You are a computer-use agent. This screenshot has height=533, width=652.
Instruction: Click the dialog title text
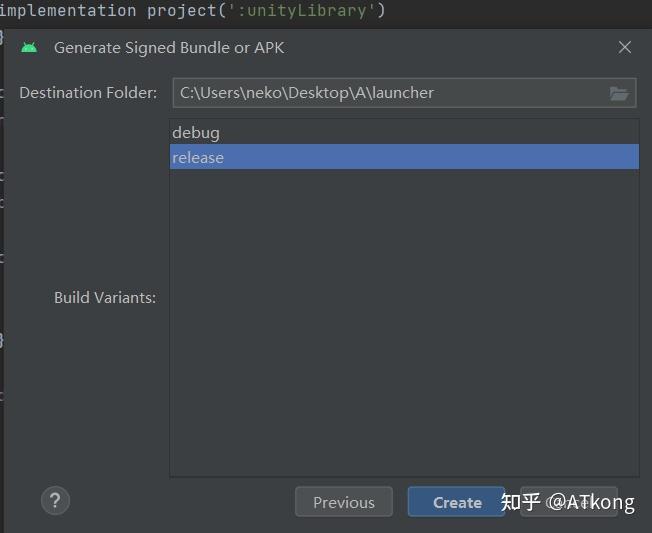point(169,47)
